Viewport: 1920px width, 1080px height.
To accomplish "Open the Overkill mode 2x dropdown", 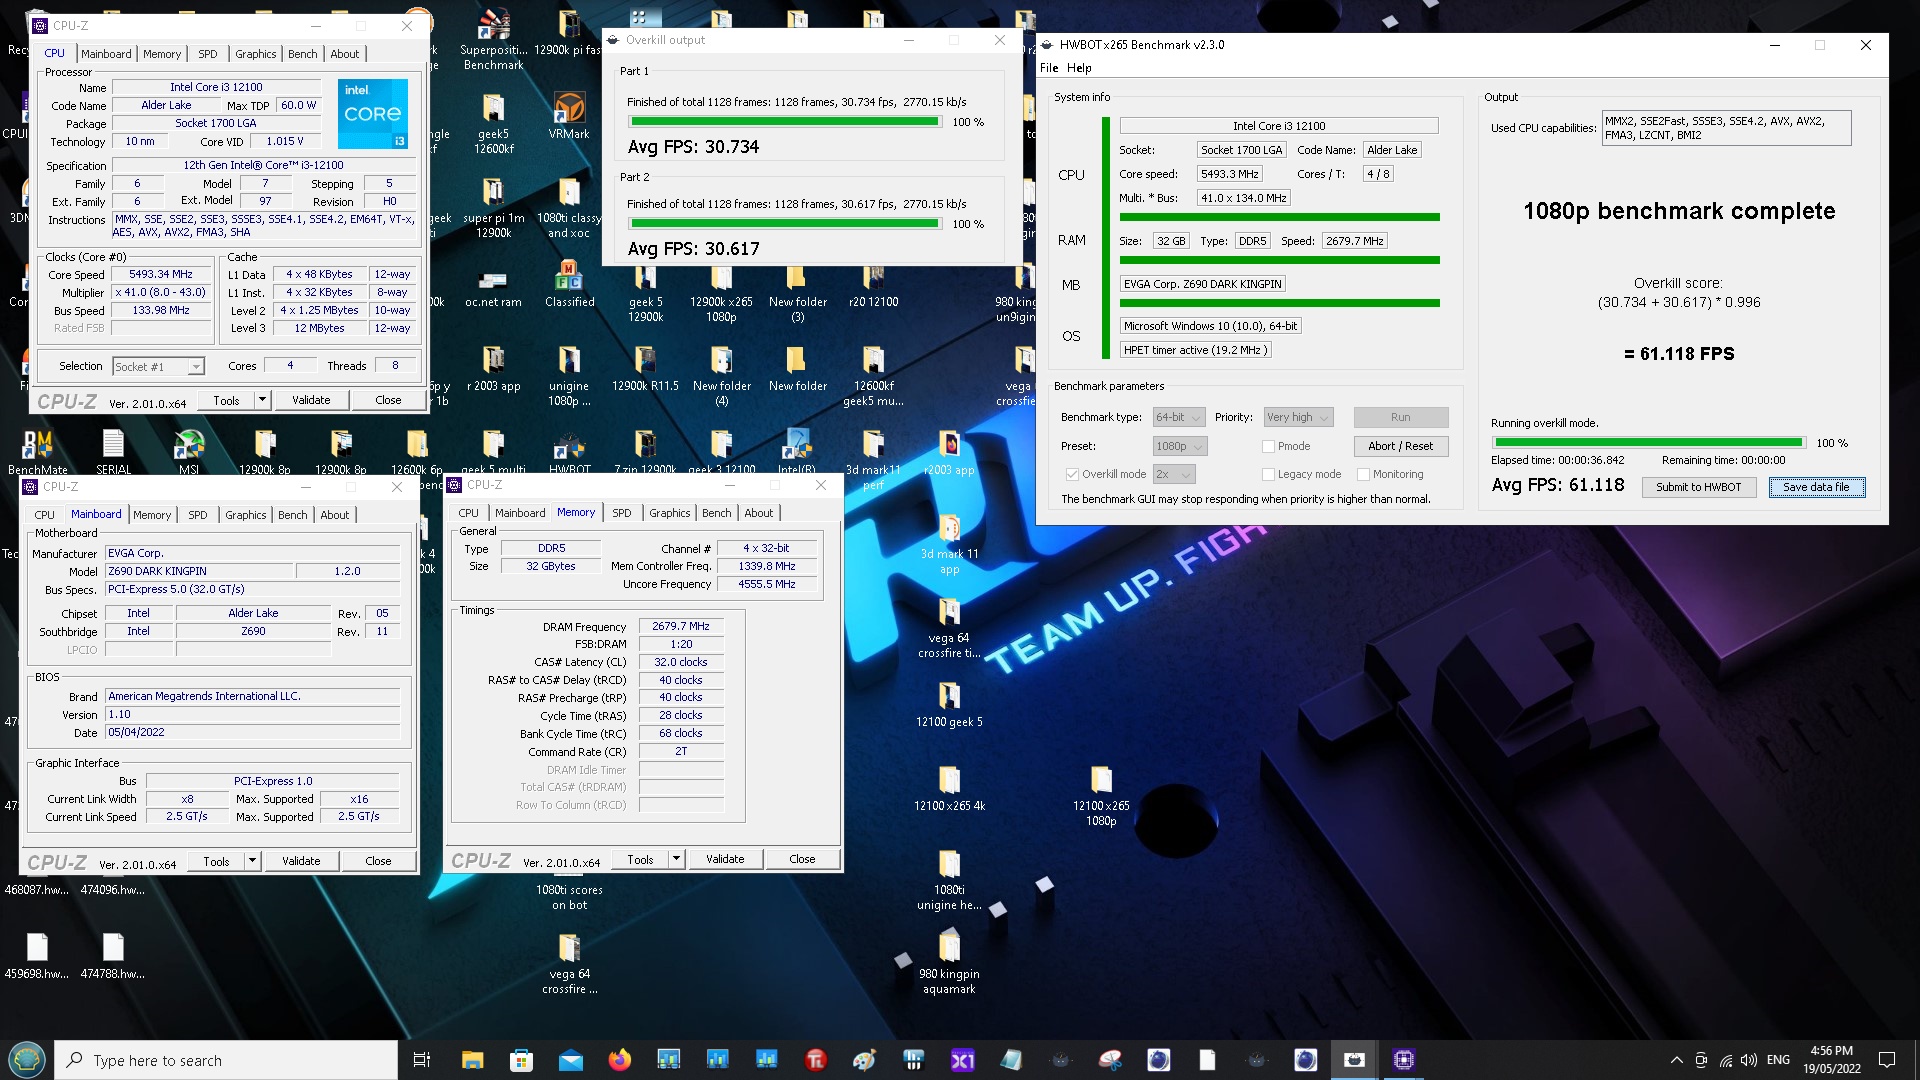I will point(1174,474).
